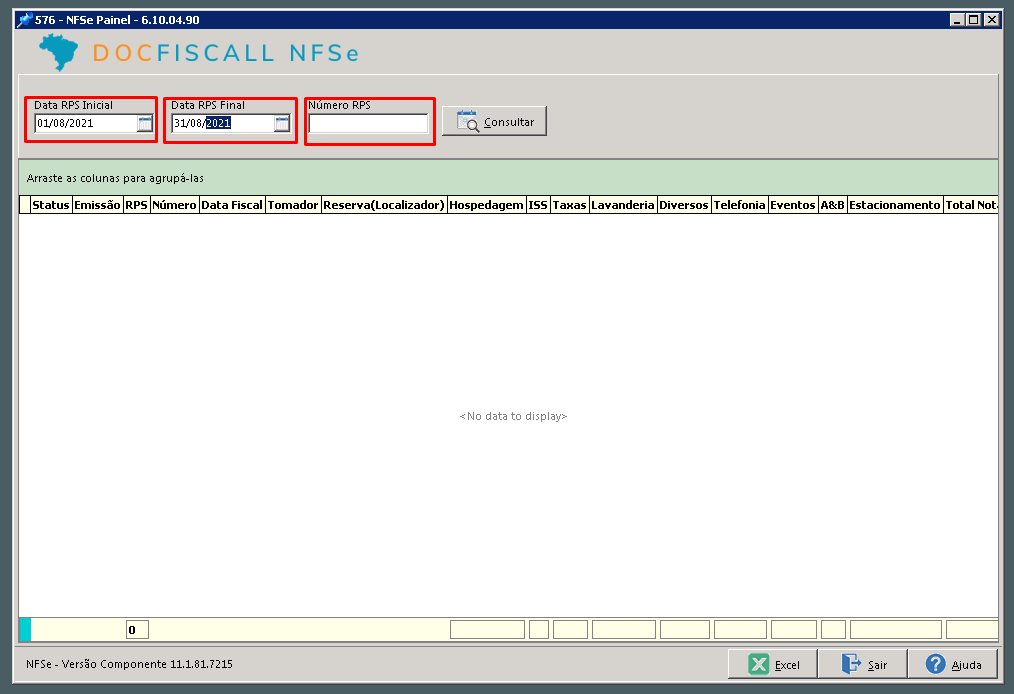Click the Consultar button
The width and height of the screenshot is (1014, 694).
(x=495, y=122)
